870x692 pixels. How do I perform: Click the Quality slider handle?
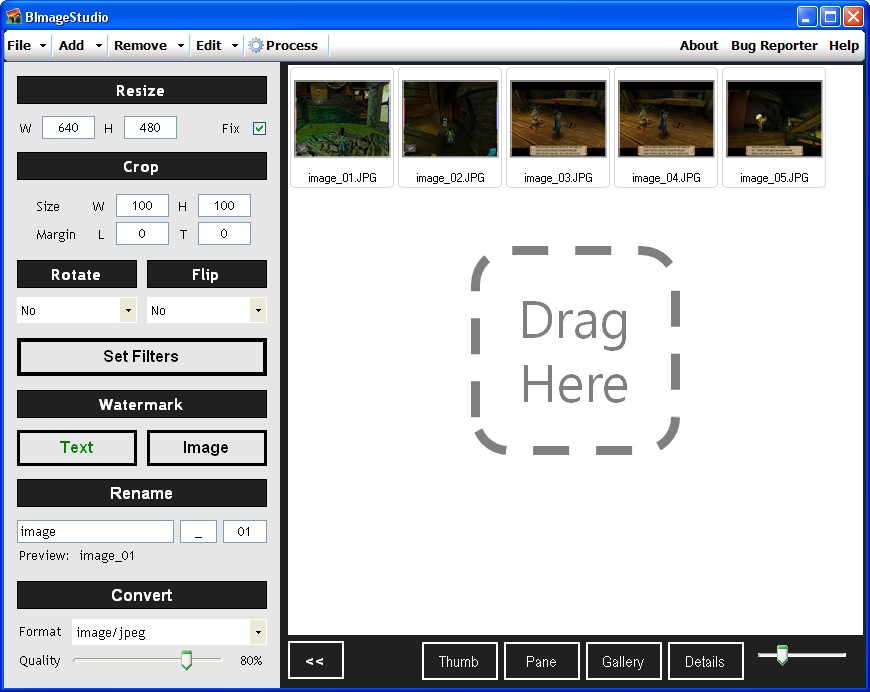coord(186,660)
